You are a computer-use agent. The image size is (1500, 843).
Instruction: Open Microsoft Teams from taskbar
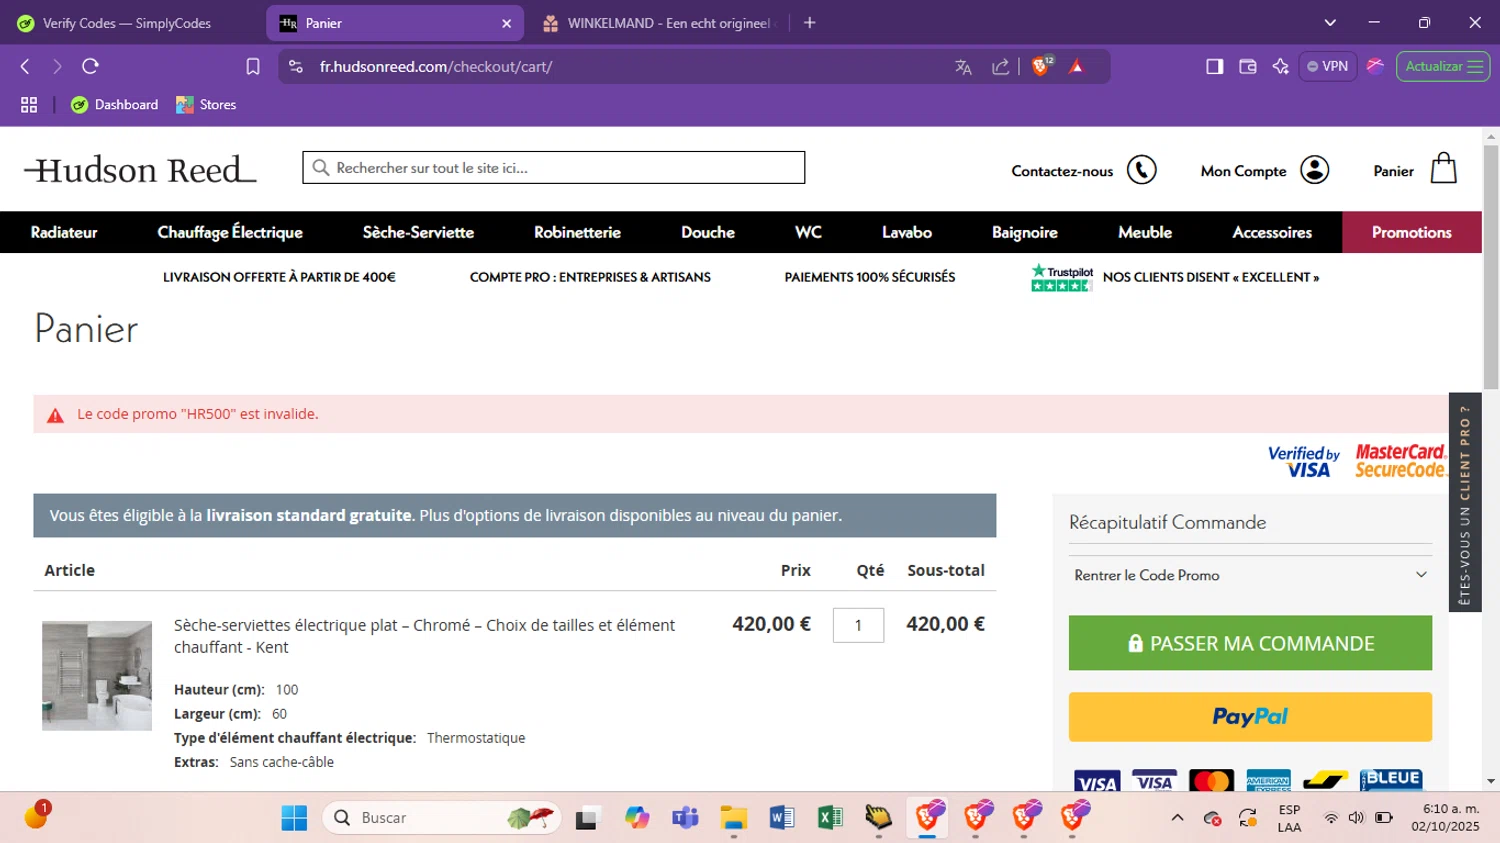click(x=685, y=818)
